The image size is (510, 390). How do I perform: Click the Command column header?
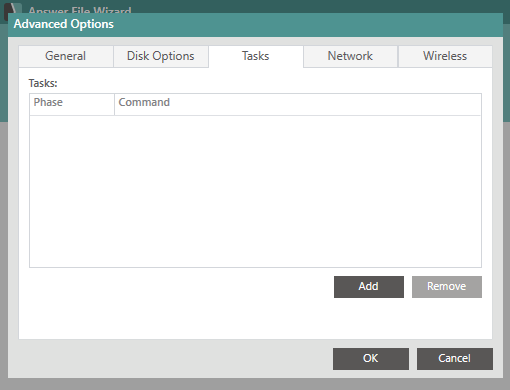[x=298, y=104]
